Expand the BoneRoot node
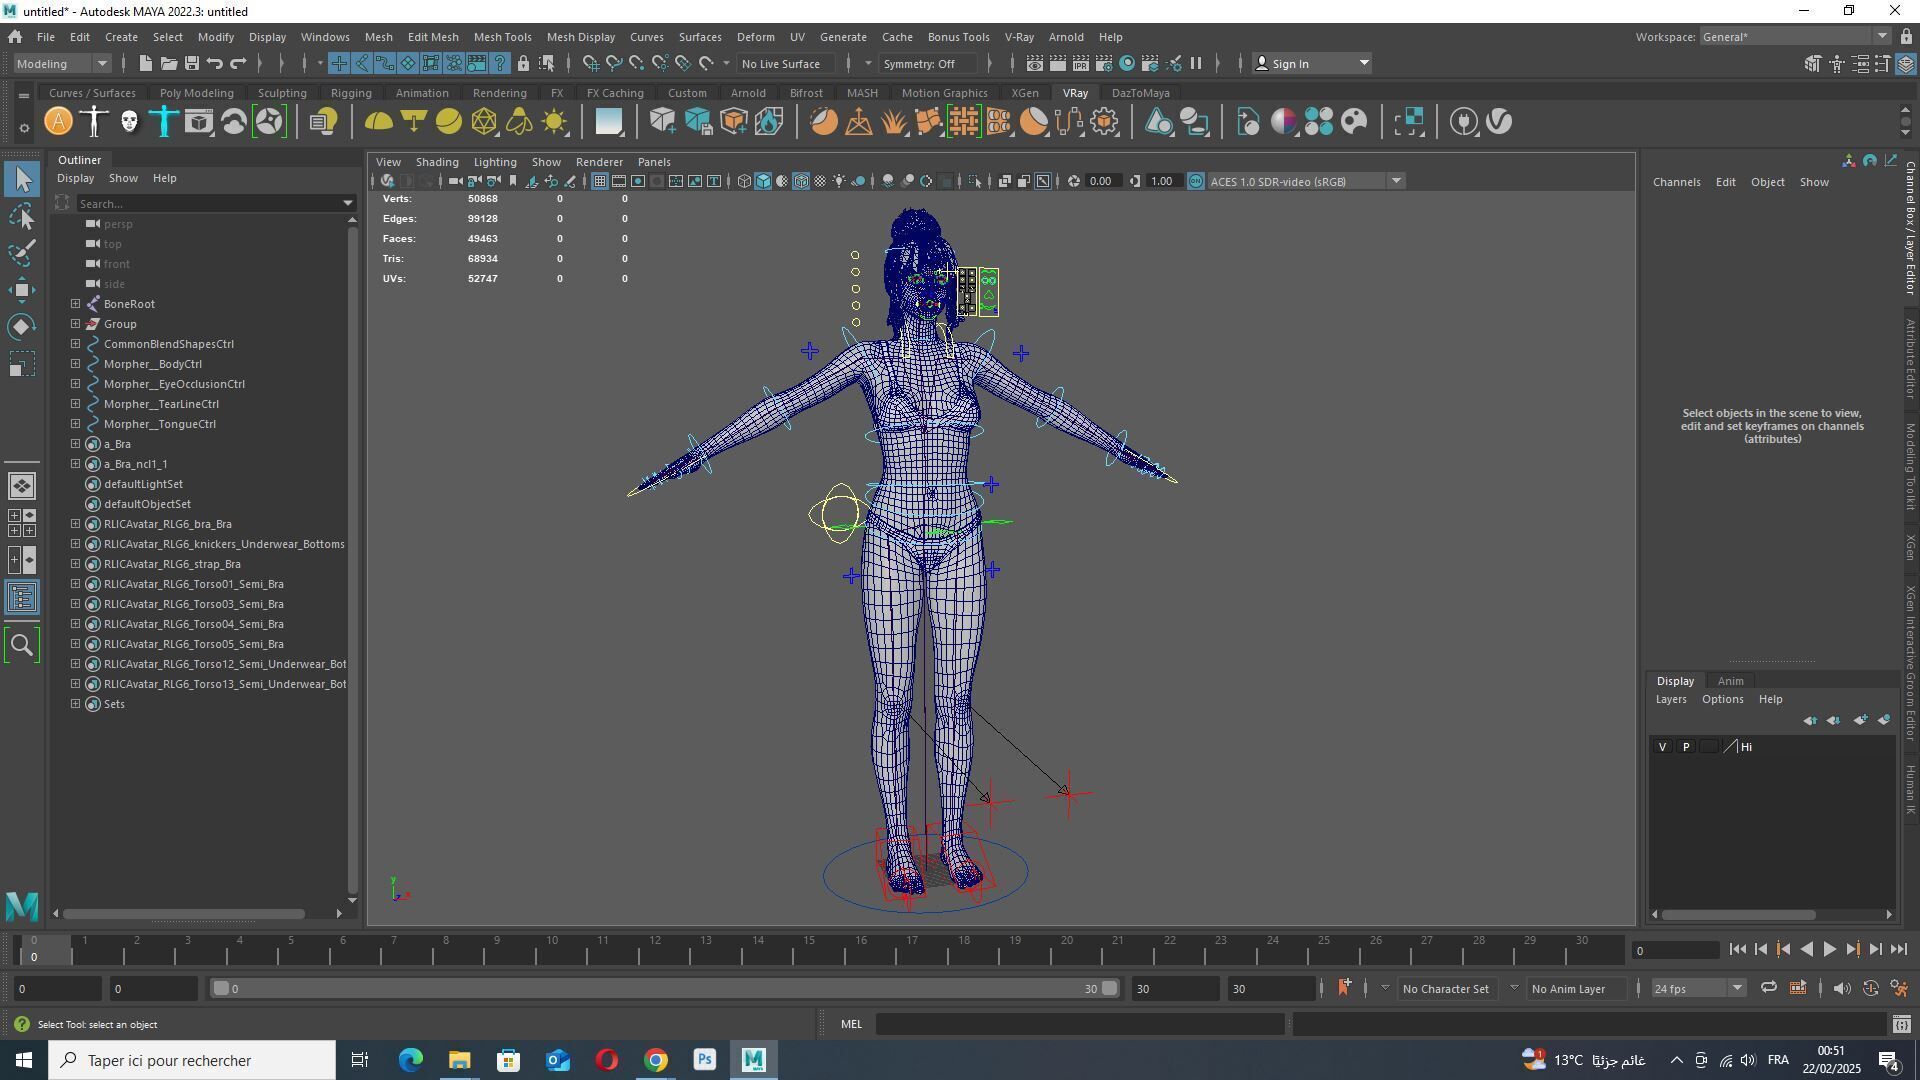The width and height of the screenshot is (1920, 1080). [x=75, y=304]
